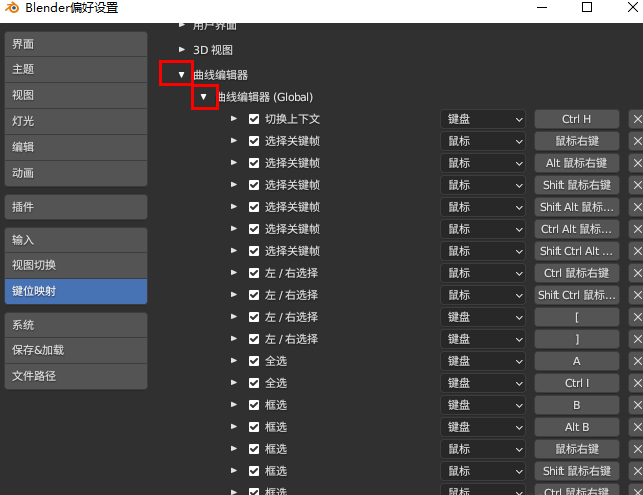Edit the Shift Ctrl Alt ... shortcut button
This screenshot has width=643, height=495.
click(x=577, y=251)
